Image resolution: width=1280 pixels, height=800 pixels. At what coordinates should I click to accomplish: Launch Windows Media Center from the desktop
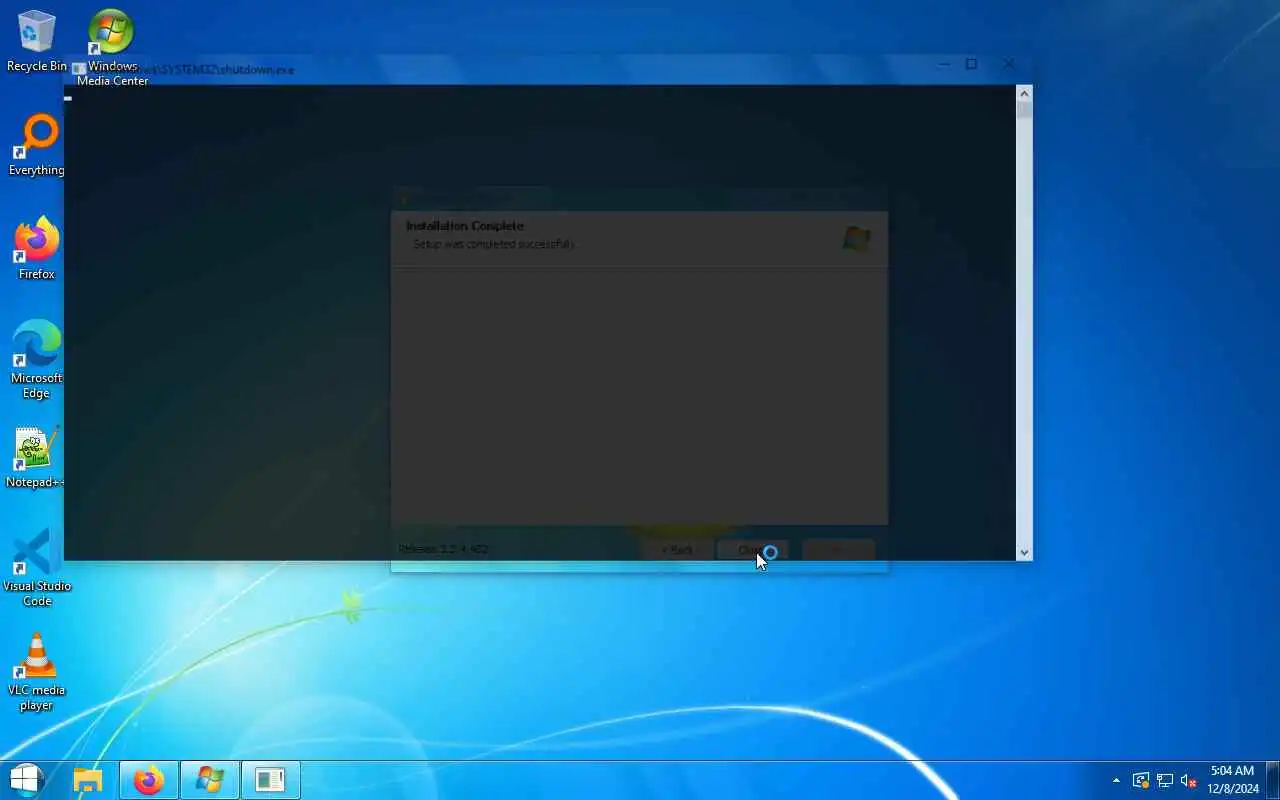[112, 48]
